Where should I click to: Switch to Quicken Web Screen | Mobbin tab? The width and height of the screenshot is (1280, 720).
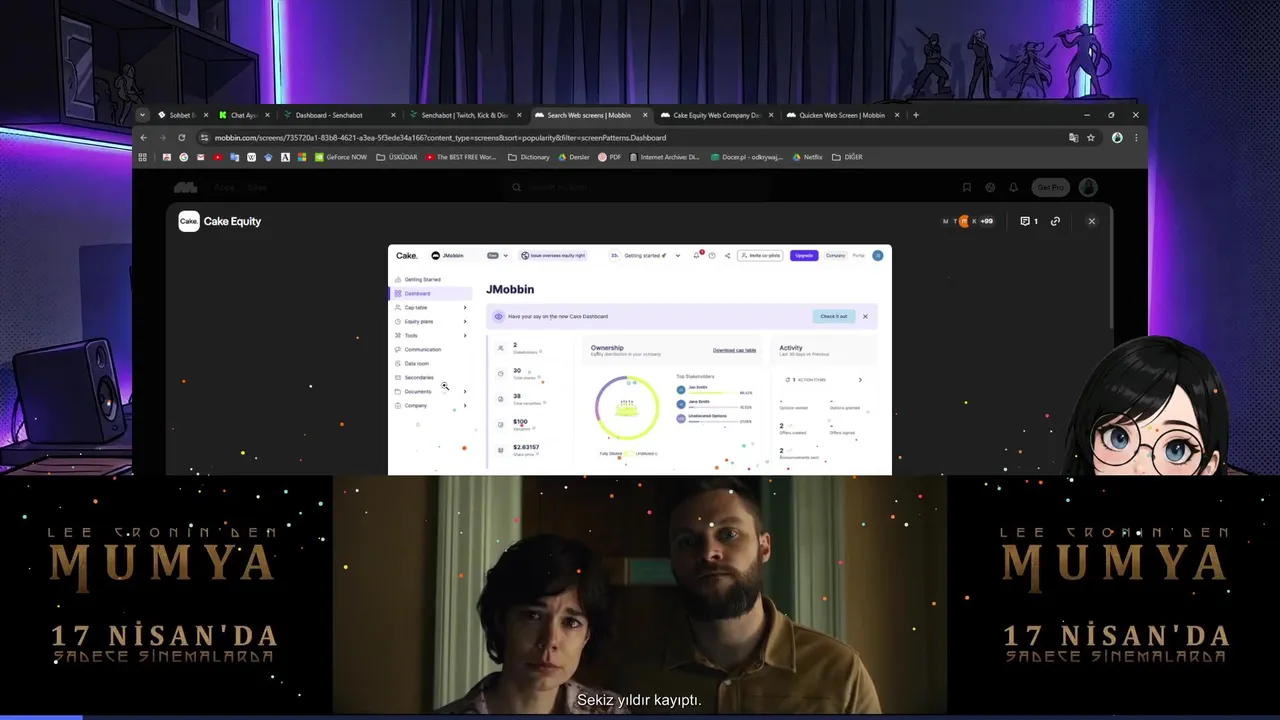pyautogui.click(x=842, y=115)
